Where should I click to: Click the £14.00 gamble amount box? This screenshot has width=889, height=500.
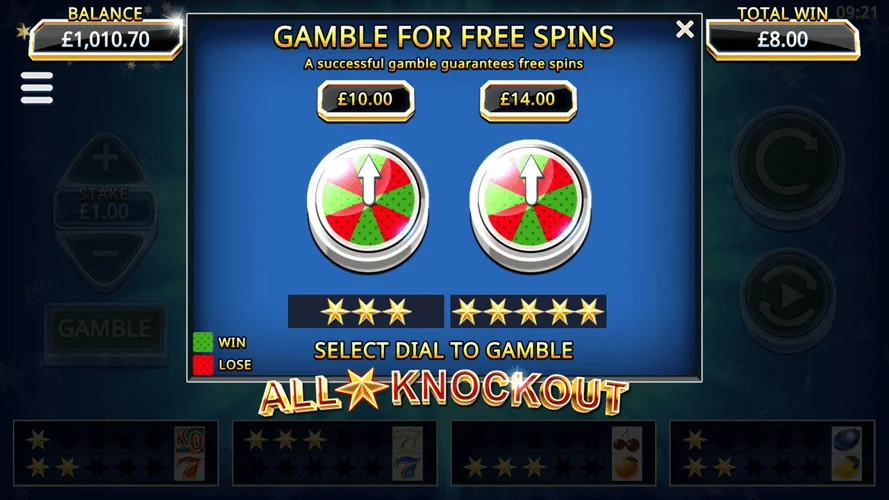point(528,100)
